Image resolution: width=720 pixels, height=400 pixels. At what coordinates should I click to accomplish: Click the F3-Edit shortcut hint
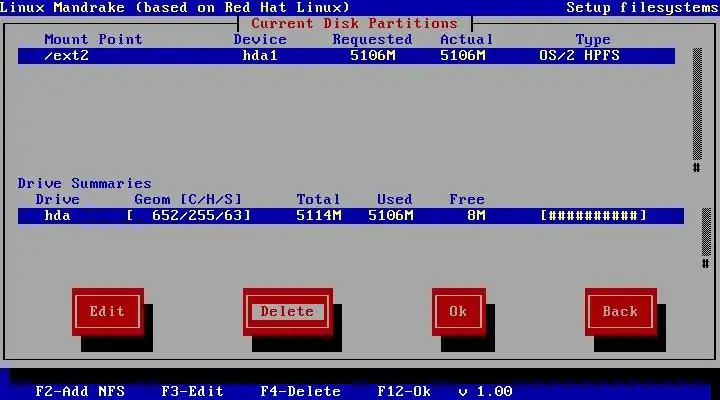[x=192, y=391]
